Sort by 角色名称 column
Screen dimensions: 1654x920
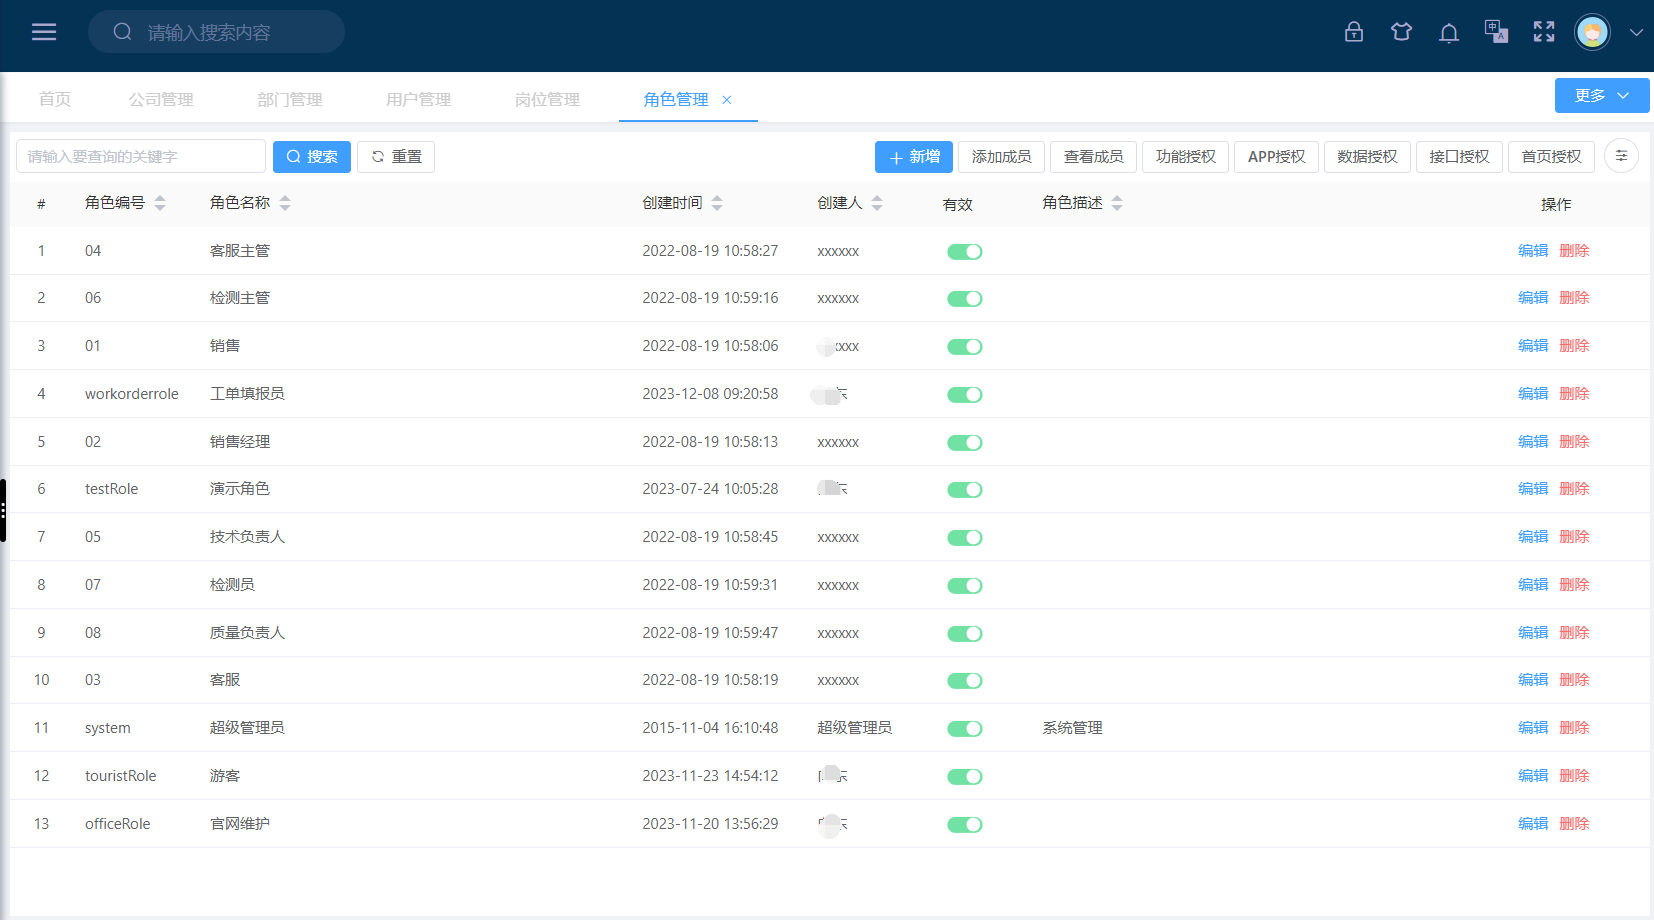[x=285, y=203]
